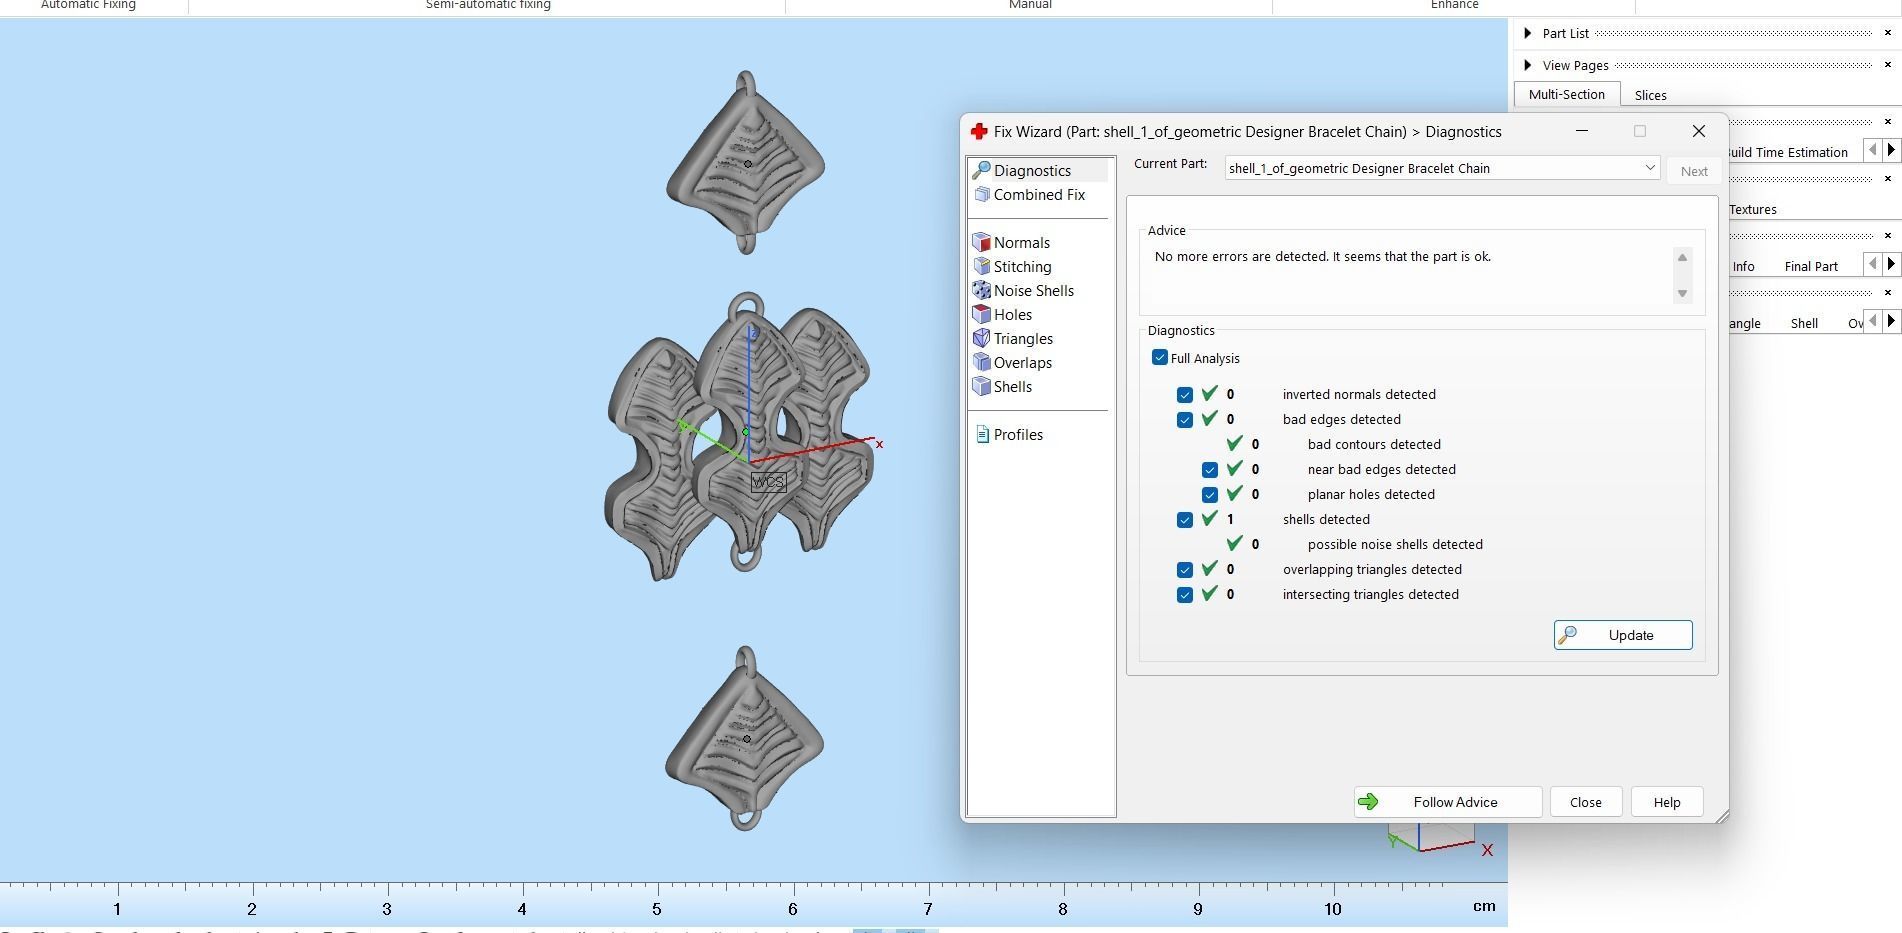Switch to the Slices tab
This screenshot has width=1902, height=933.
click(x=1650, y=96)
